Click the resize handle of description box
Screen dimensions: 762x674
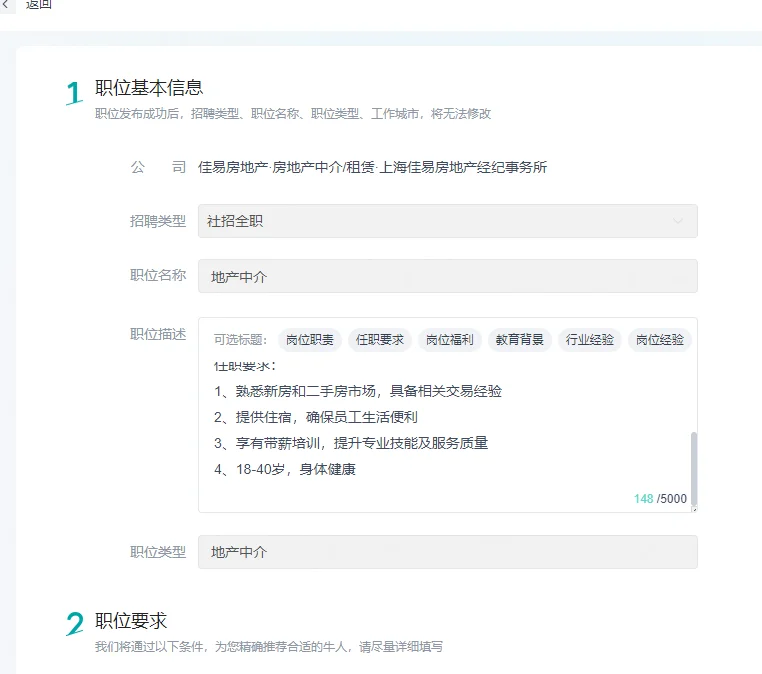tap(694, 509)
